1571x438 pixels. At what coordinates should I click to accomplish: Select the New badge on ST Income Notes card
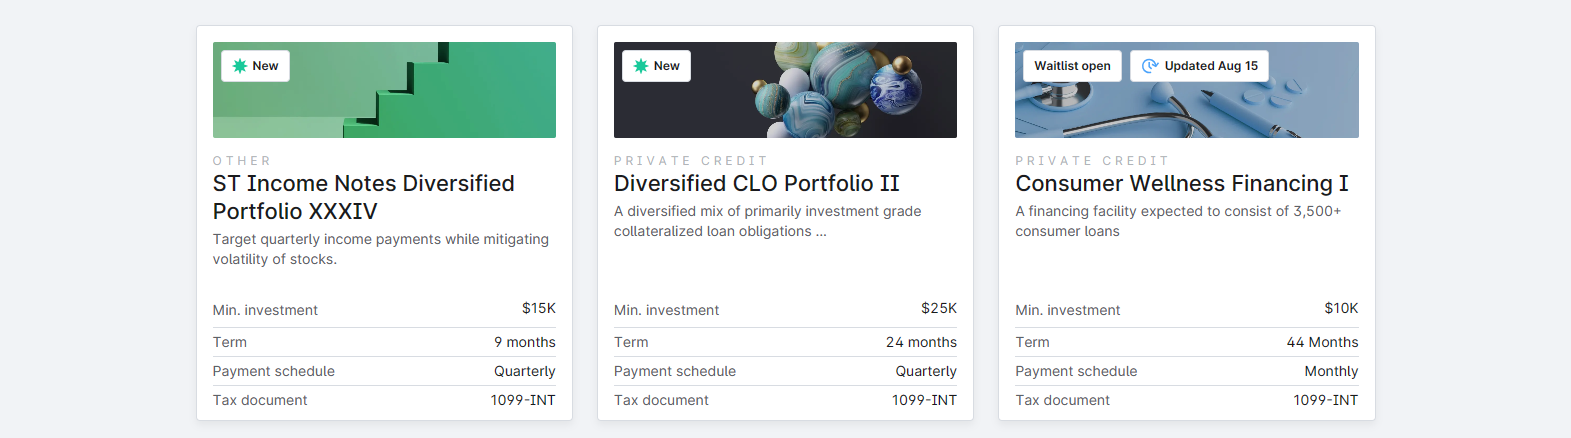255,66
